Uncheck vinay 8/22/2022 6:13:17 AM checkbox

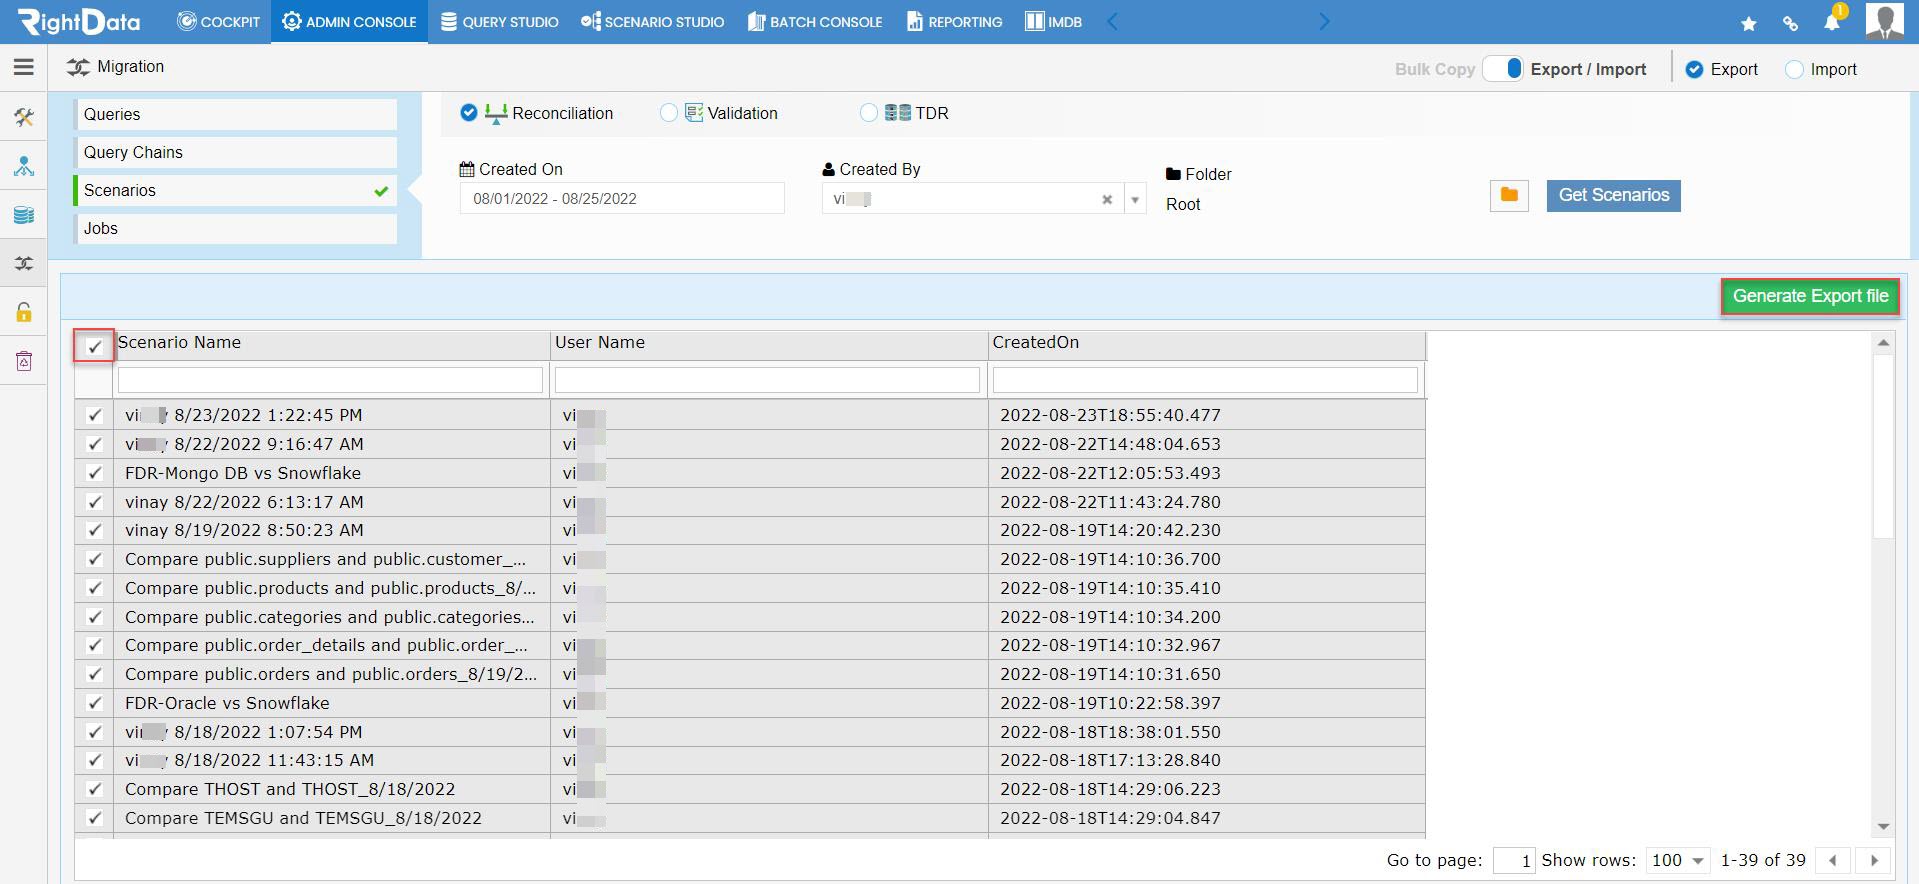pos(95,502)
